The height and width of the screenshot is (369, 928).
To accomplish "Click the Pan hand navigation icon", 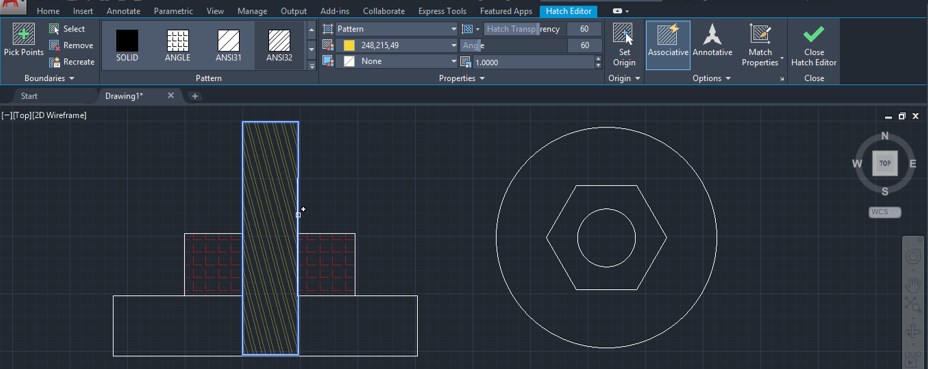I will point(912,285).
